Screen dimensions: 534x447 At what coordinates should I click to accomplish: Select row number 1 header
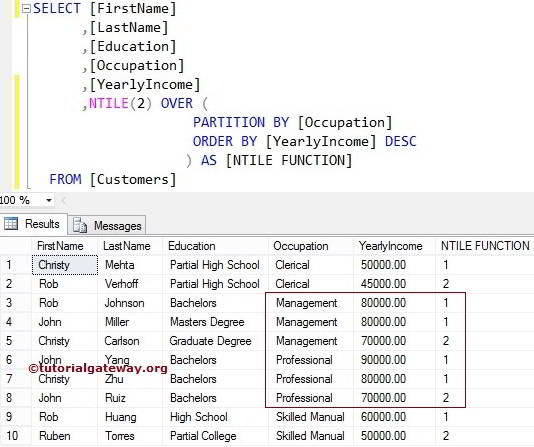16,265
